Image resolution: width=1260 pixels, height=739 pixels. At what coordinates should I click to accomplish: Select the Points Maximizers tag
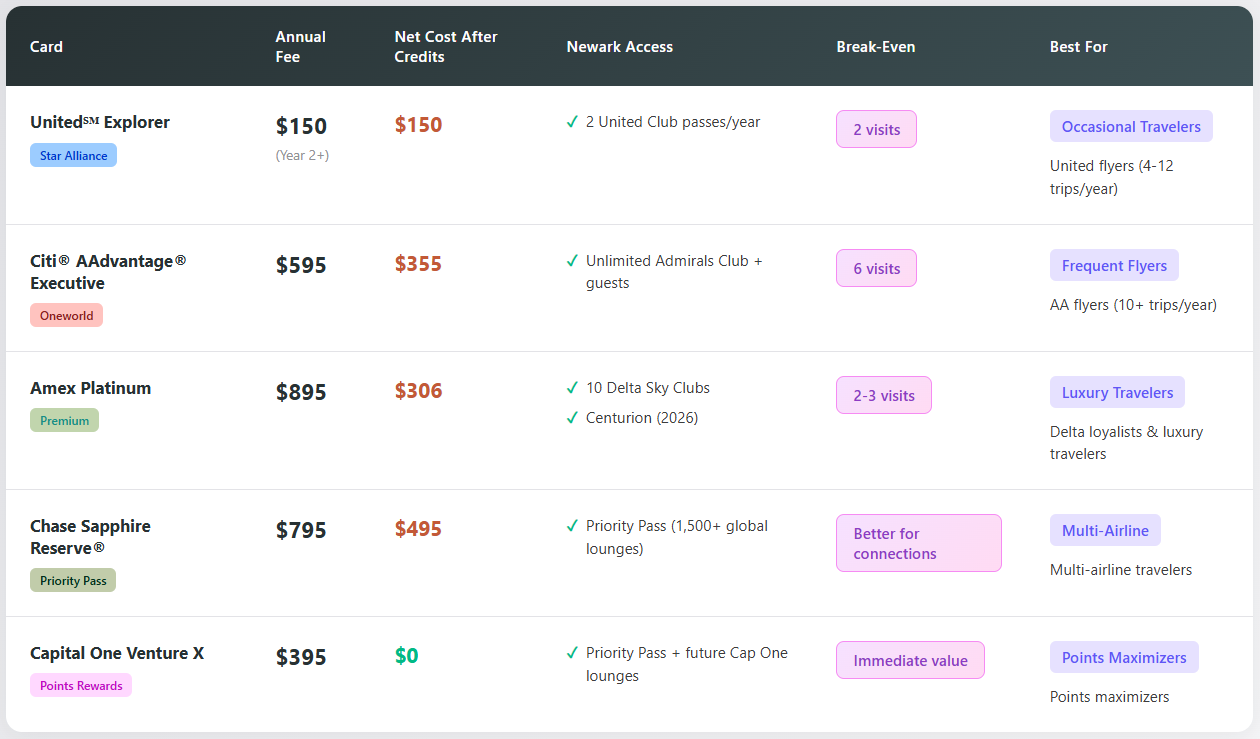pos(1124,657)
